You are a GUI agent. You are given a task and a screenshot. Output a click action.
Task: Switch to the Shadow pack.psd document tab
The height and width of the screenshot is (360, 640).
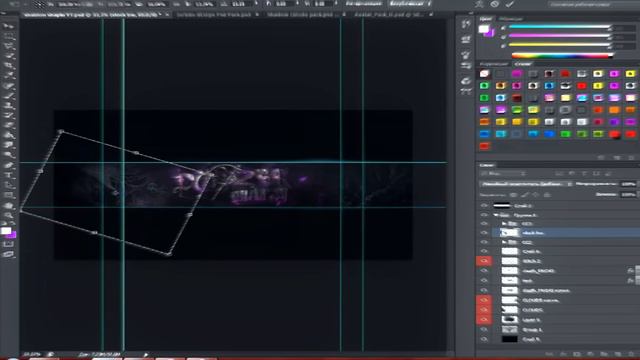pyautogui.click(x=301, y=14)
